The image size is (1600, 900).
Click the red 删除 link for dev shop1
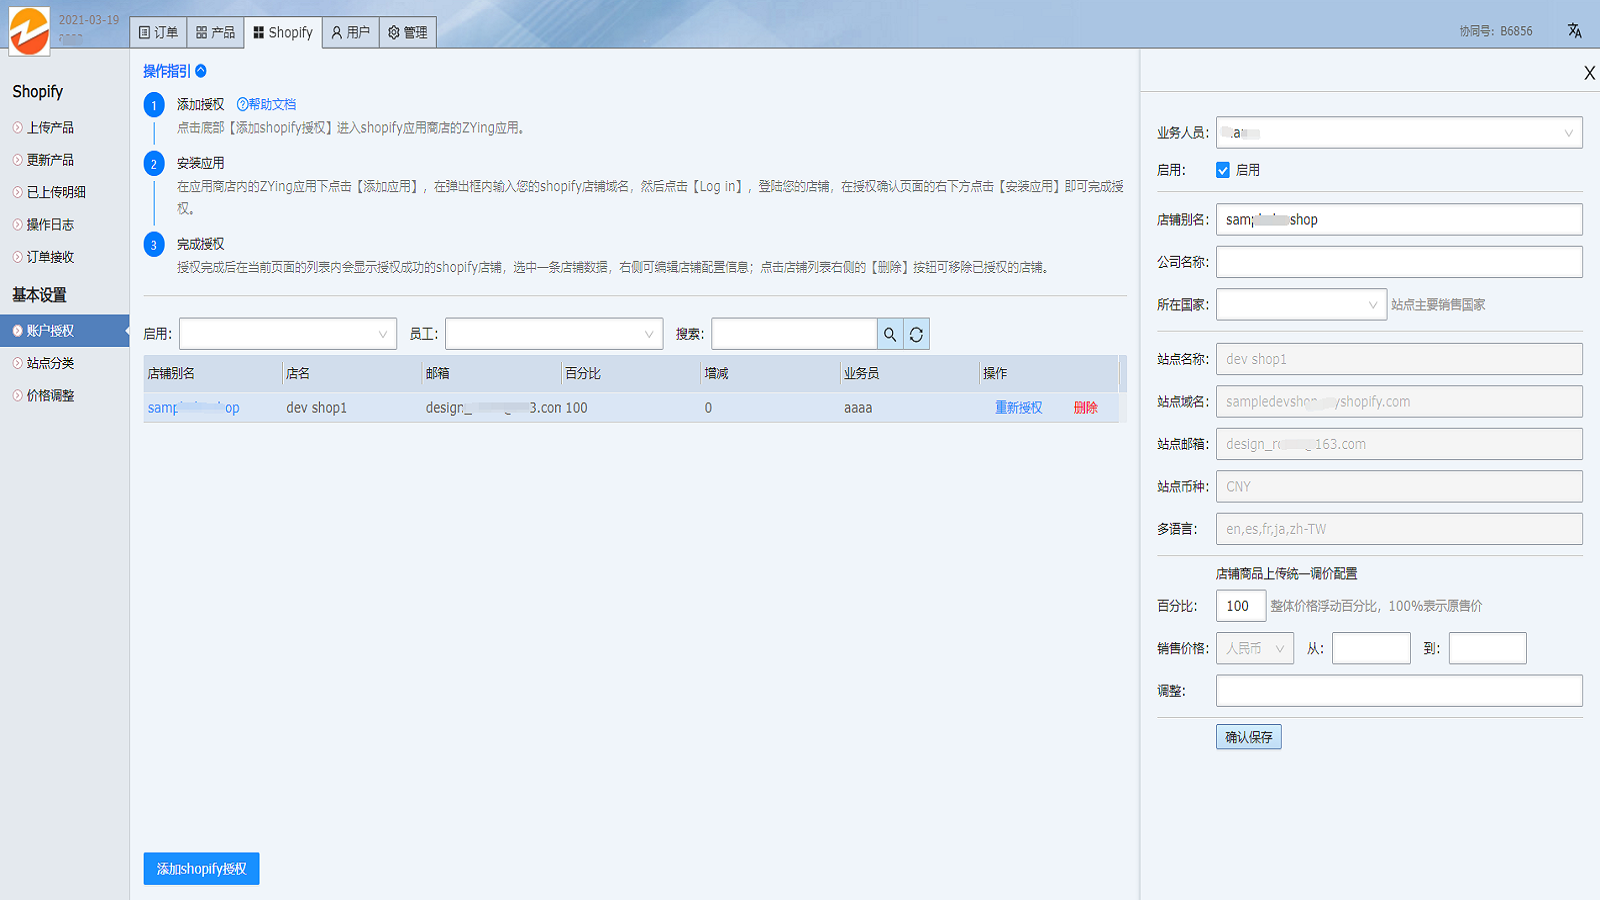pyautogui.click(x=1086, y=408)
